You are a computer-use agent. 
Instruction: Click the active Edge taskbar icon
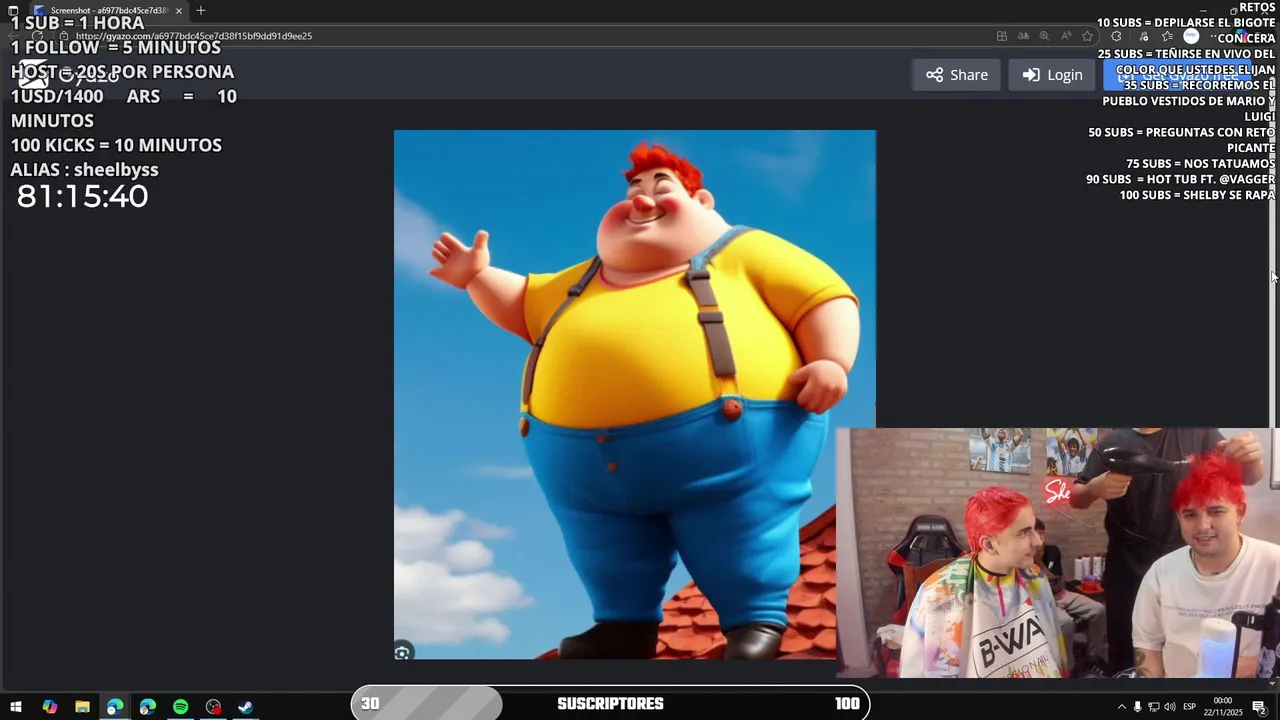coord(115,707)
